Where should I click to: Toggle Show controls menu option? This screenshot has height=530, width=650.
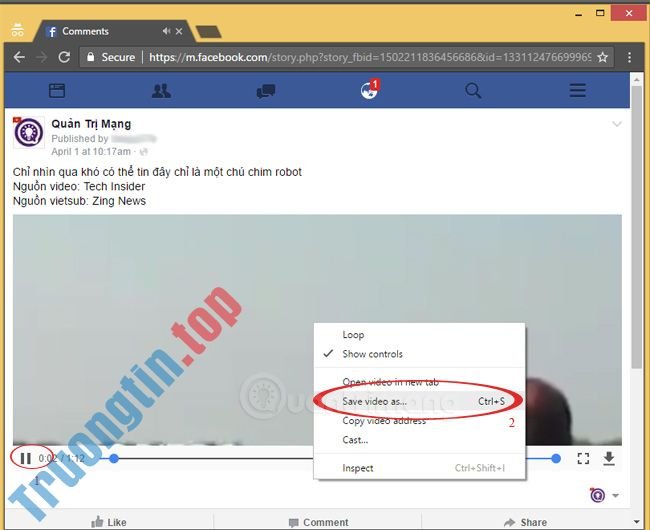420,354
